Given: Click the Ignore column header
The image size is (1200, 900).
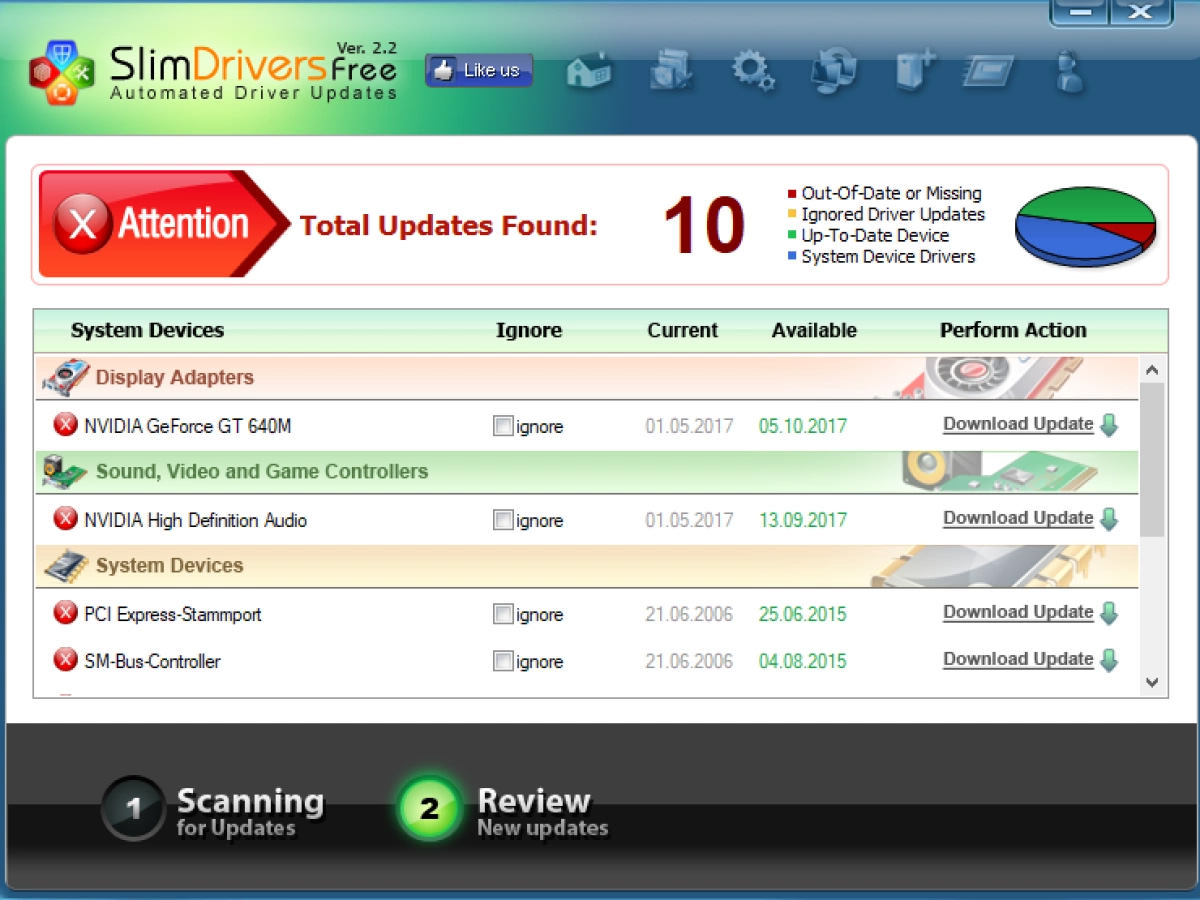Looking at the screenshot, I should tap(529, 330).
